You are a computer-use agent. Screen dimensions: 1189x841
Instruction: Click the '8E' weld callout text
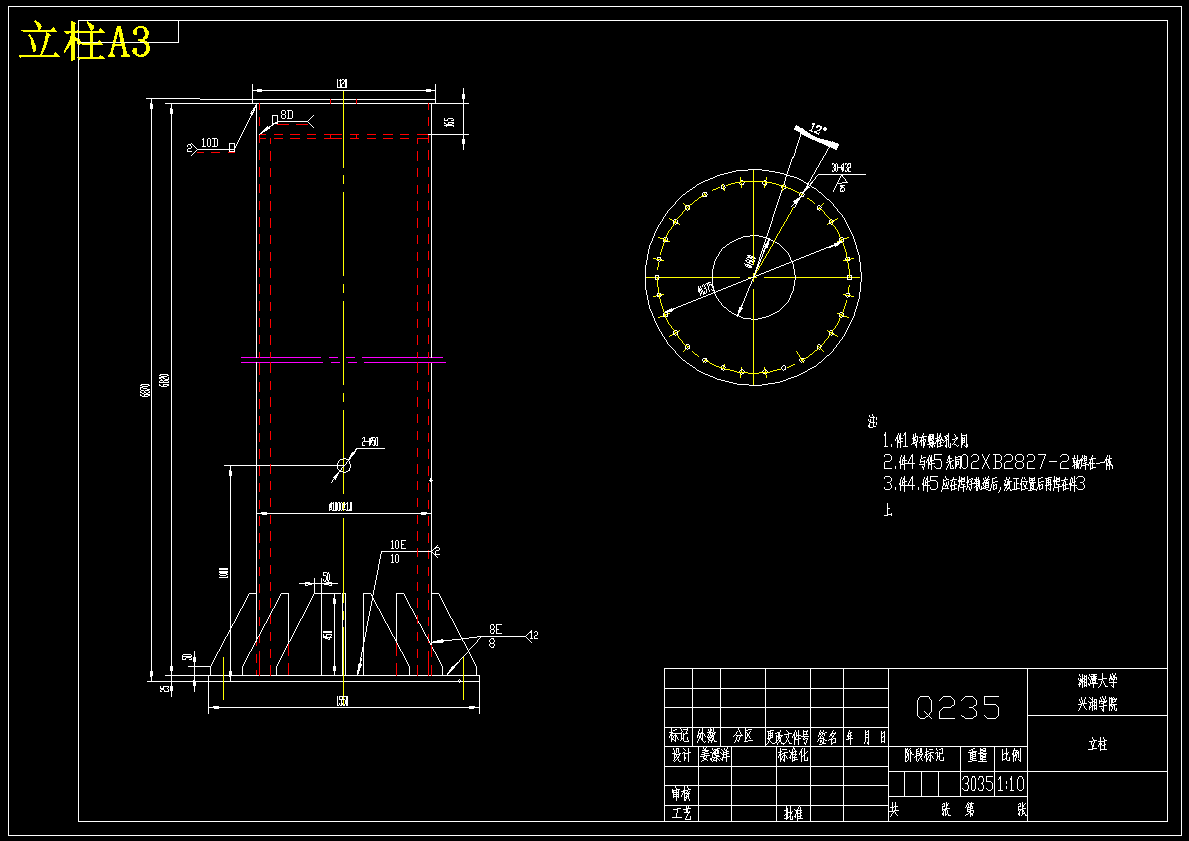pos(495,629)
